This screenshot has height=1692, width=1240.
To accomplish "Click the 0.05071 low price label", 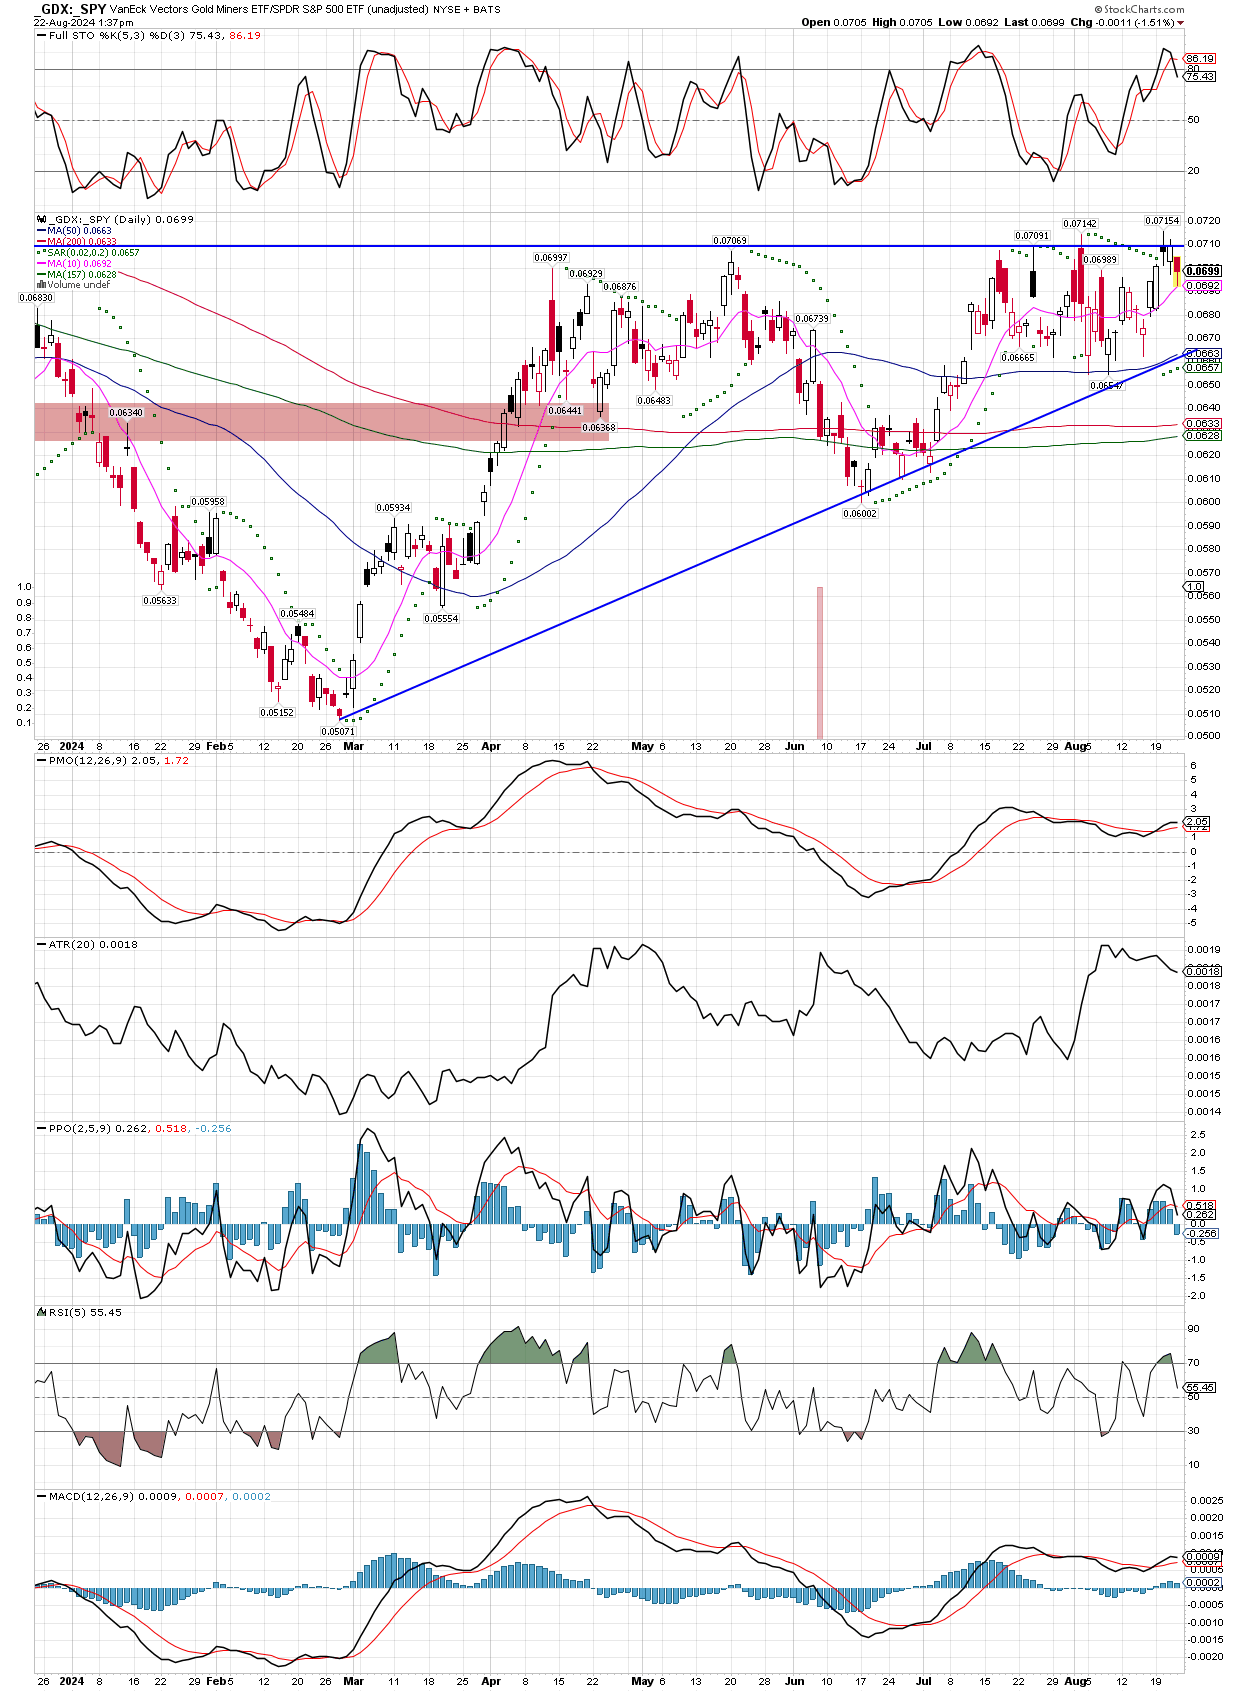I will pyautogui.click(x=338, y=731).
